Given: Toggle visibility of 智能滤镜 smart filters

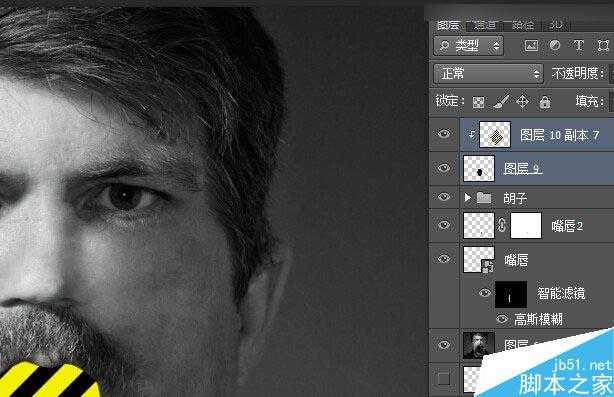Looking at the screenshot, I should pos(485,292).
